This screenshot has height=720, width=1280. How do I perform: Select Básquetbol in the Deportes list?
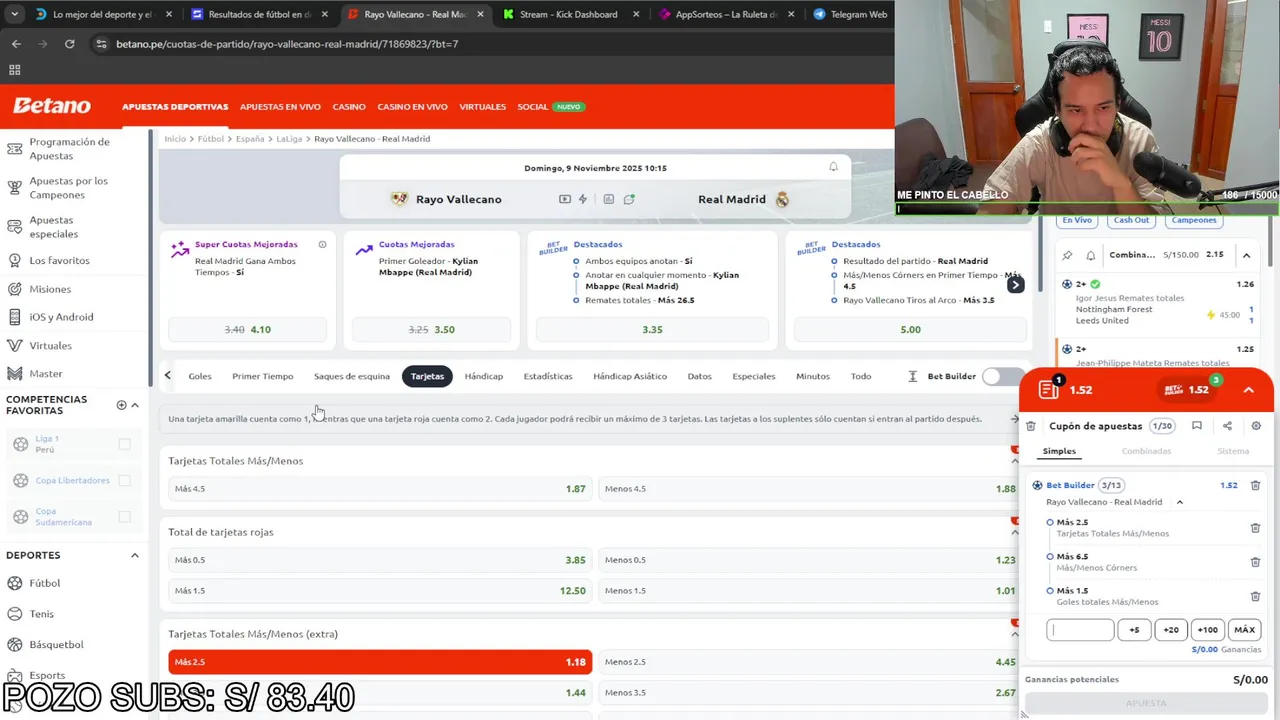pos(56,645)
